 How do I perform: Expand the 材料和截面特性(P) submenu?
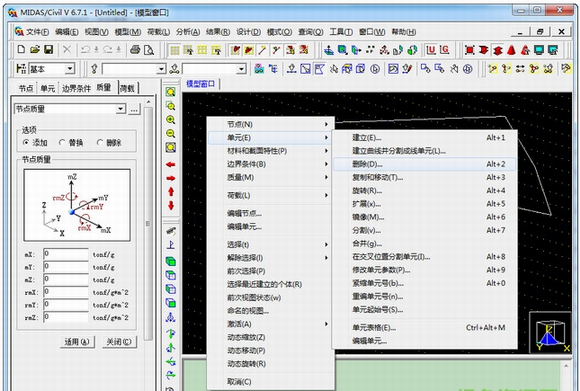click(x=271, y=151)
